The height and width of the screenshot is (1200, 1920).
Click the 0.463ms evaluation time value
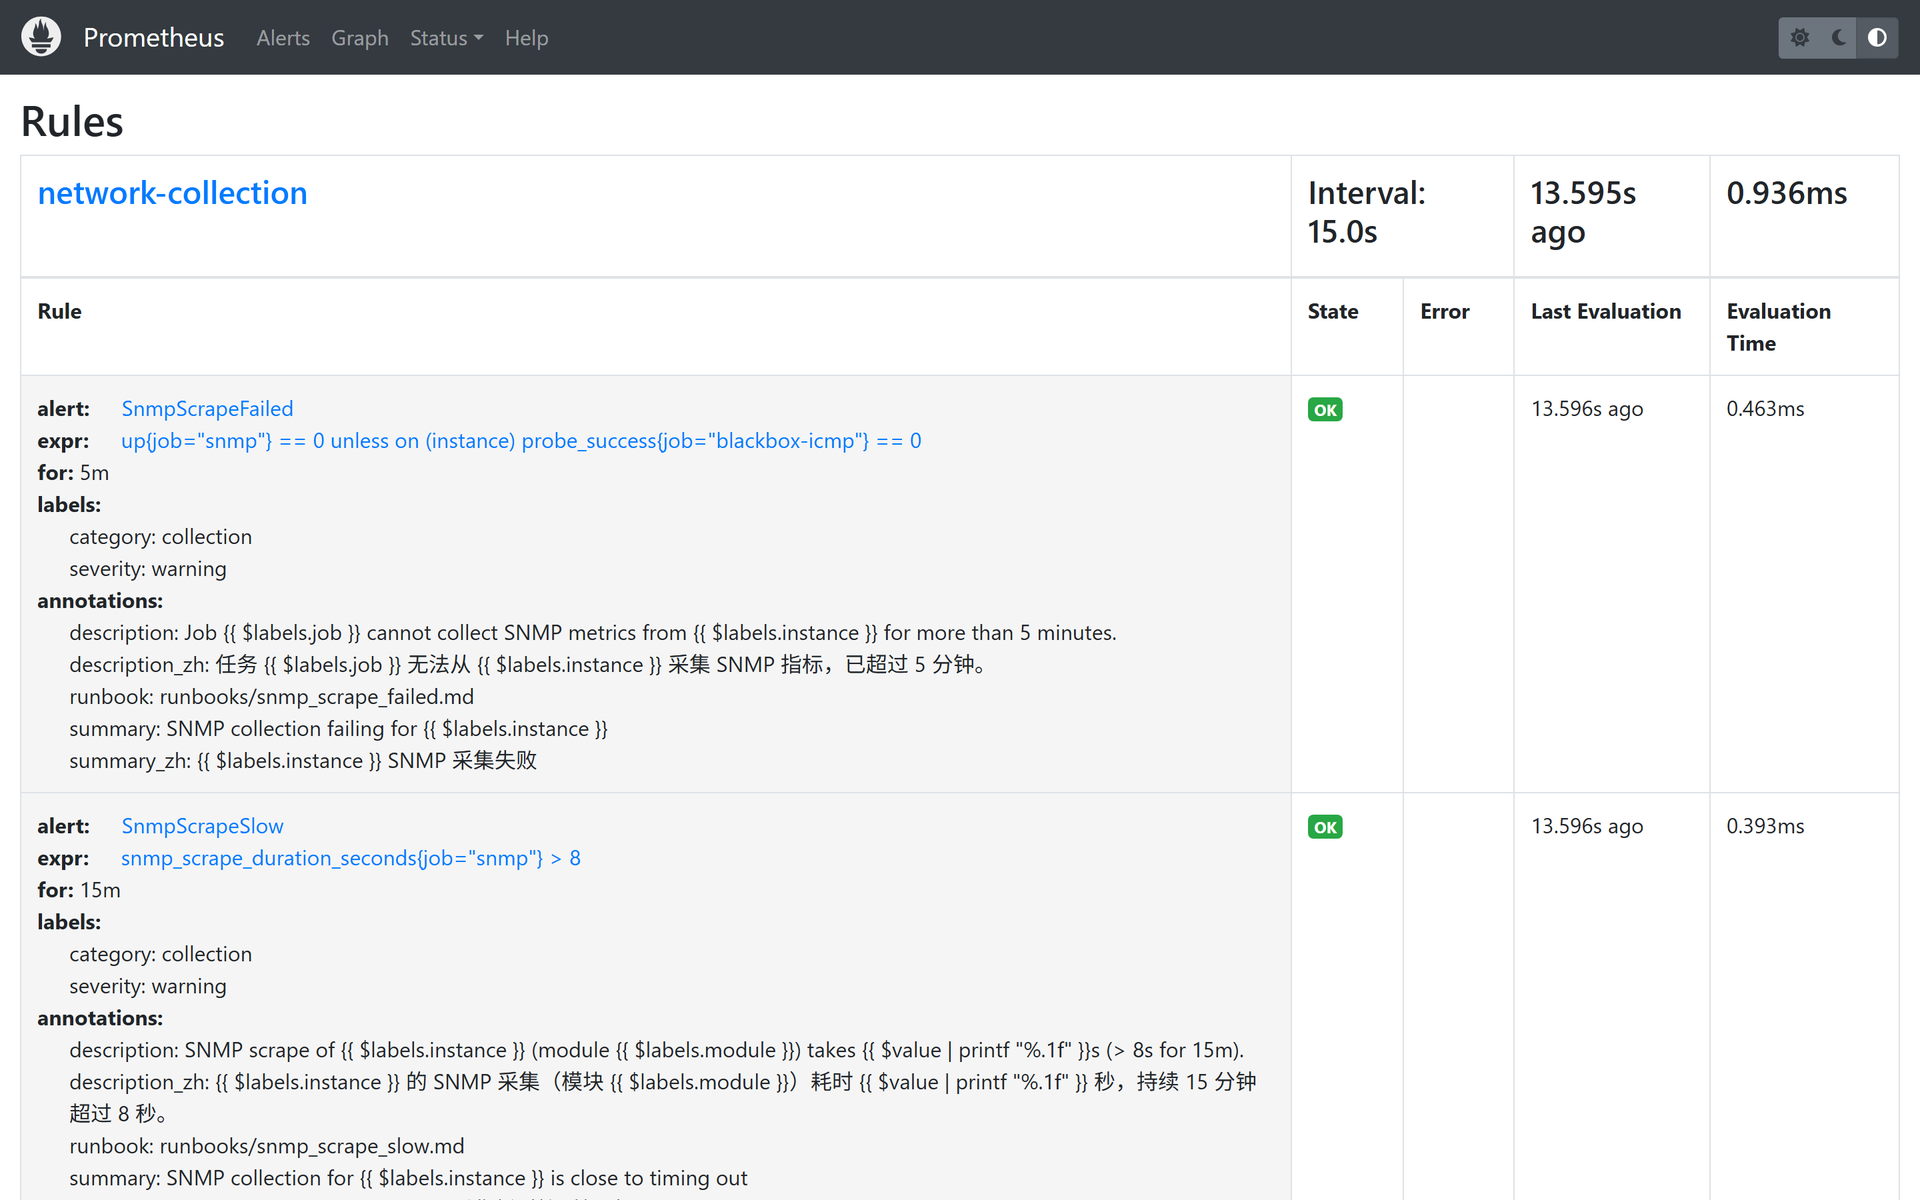pos(1765,408)
